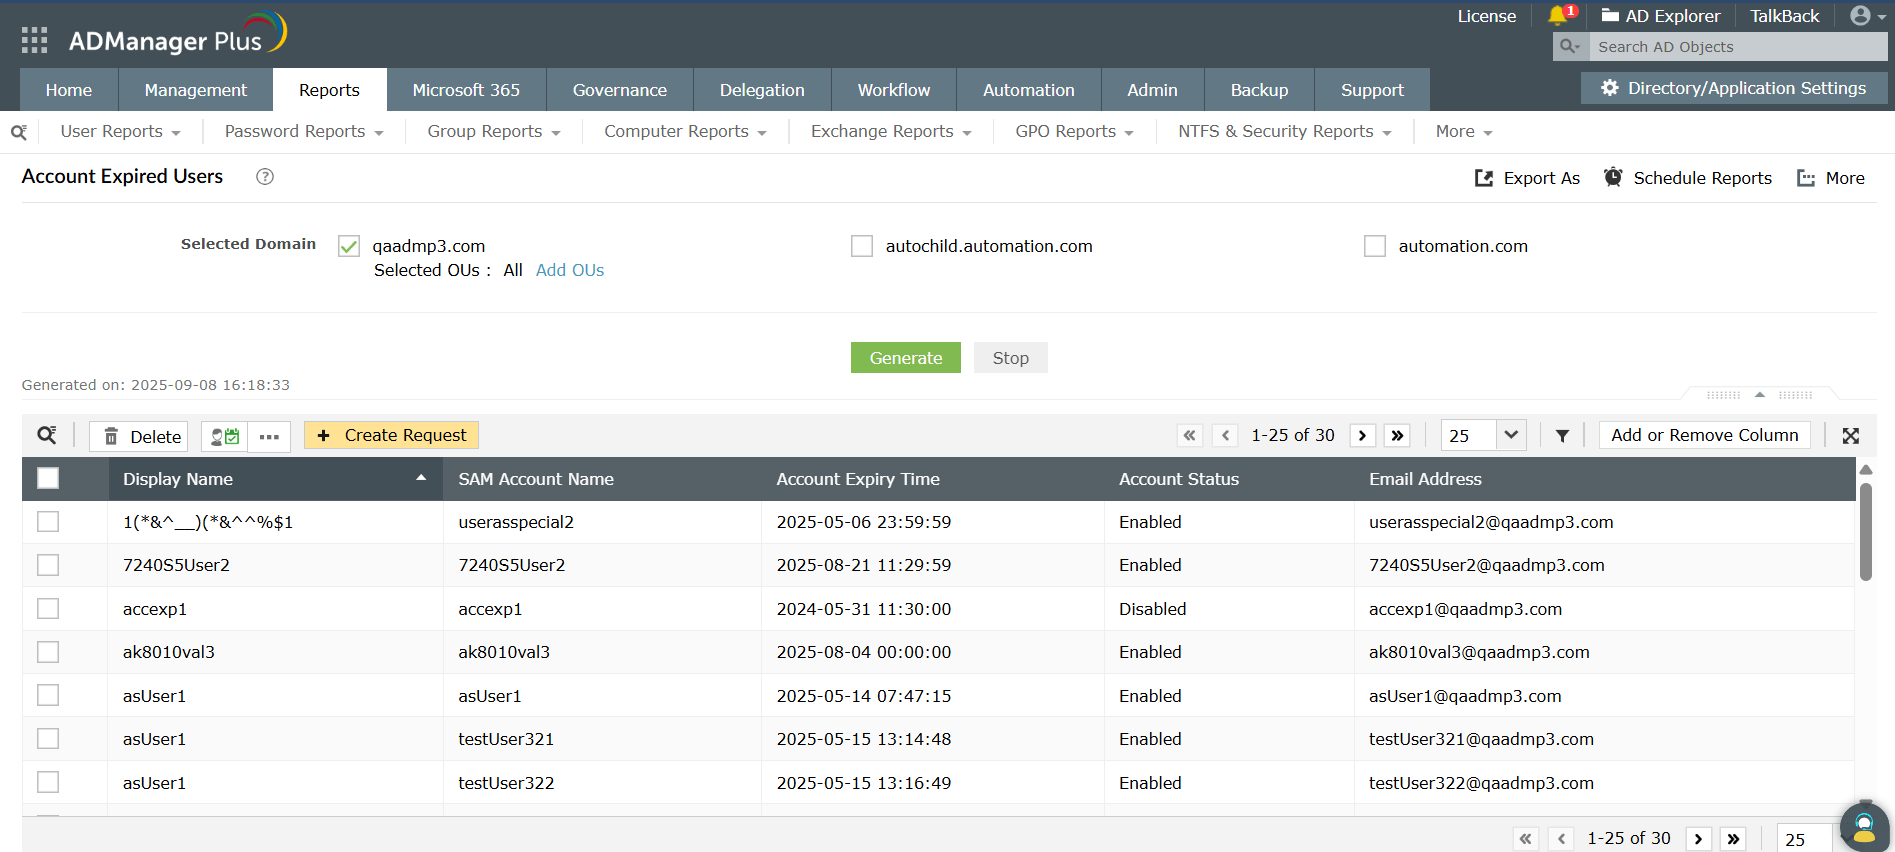Open the three-dots more actions menu
The height and width of the screenshot is (852, 1895).
click(x=269, y=436)
